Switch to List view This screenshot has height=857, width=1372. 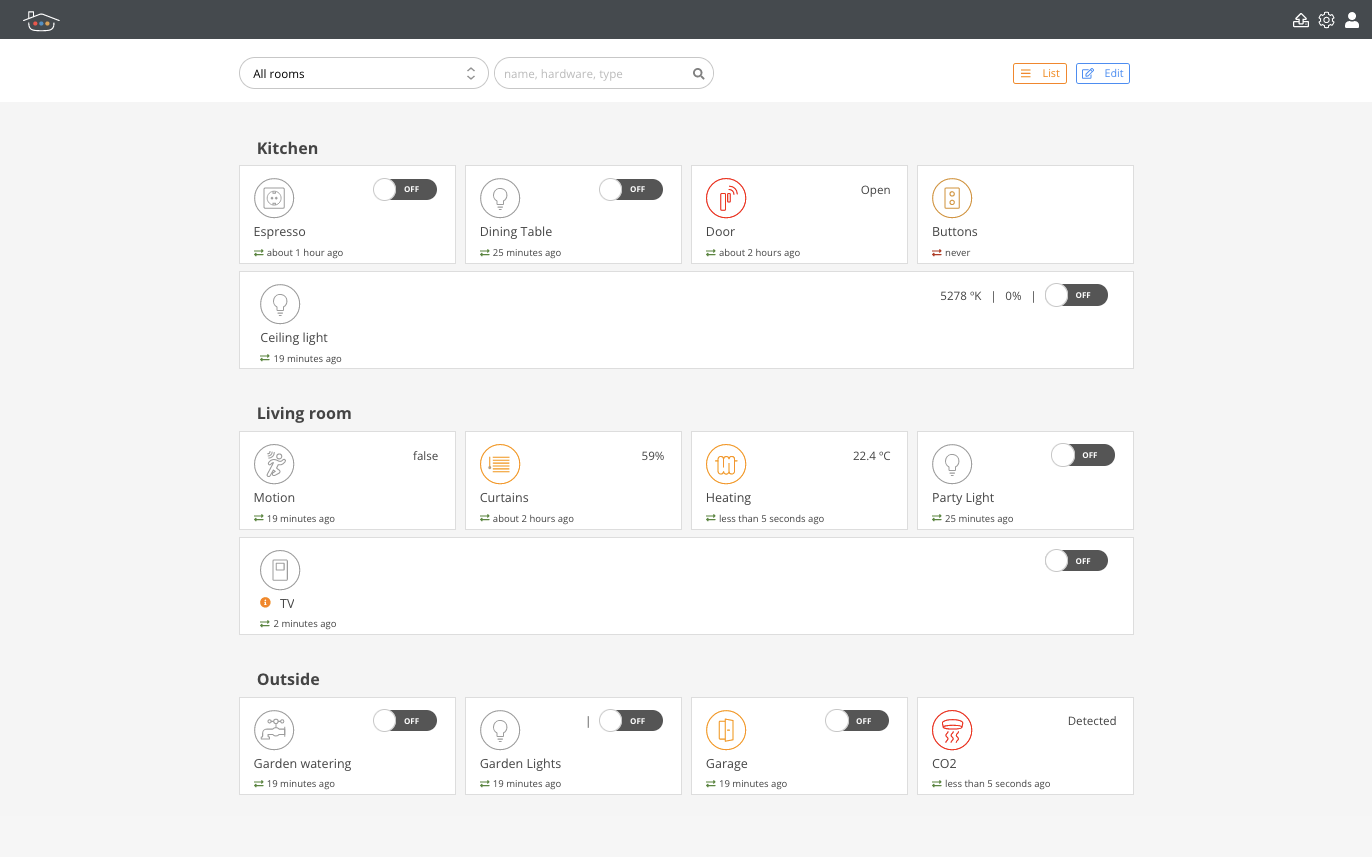1040,74
